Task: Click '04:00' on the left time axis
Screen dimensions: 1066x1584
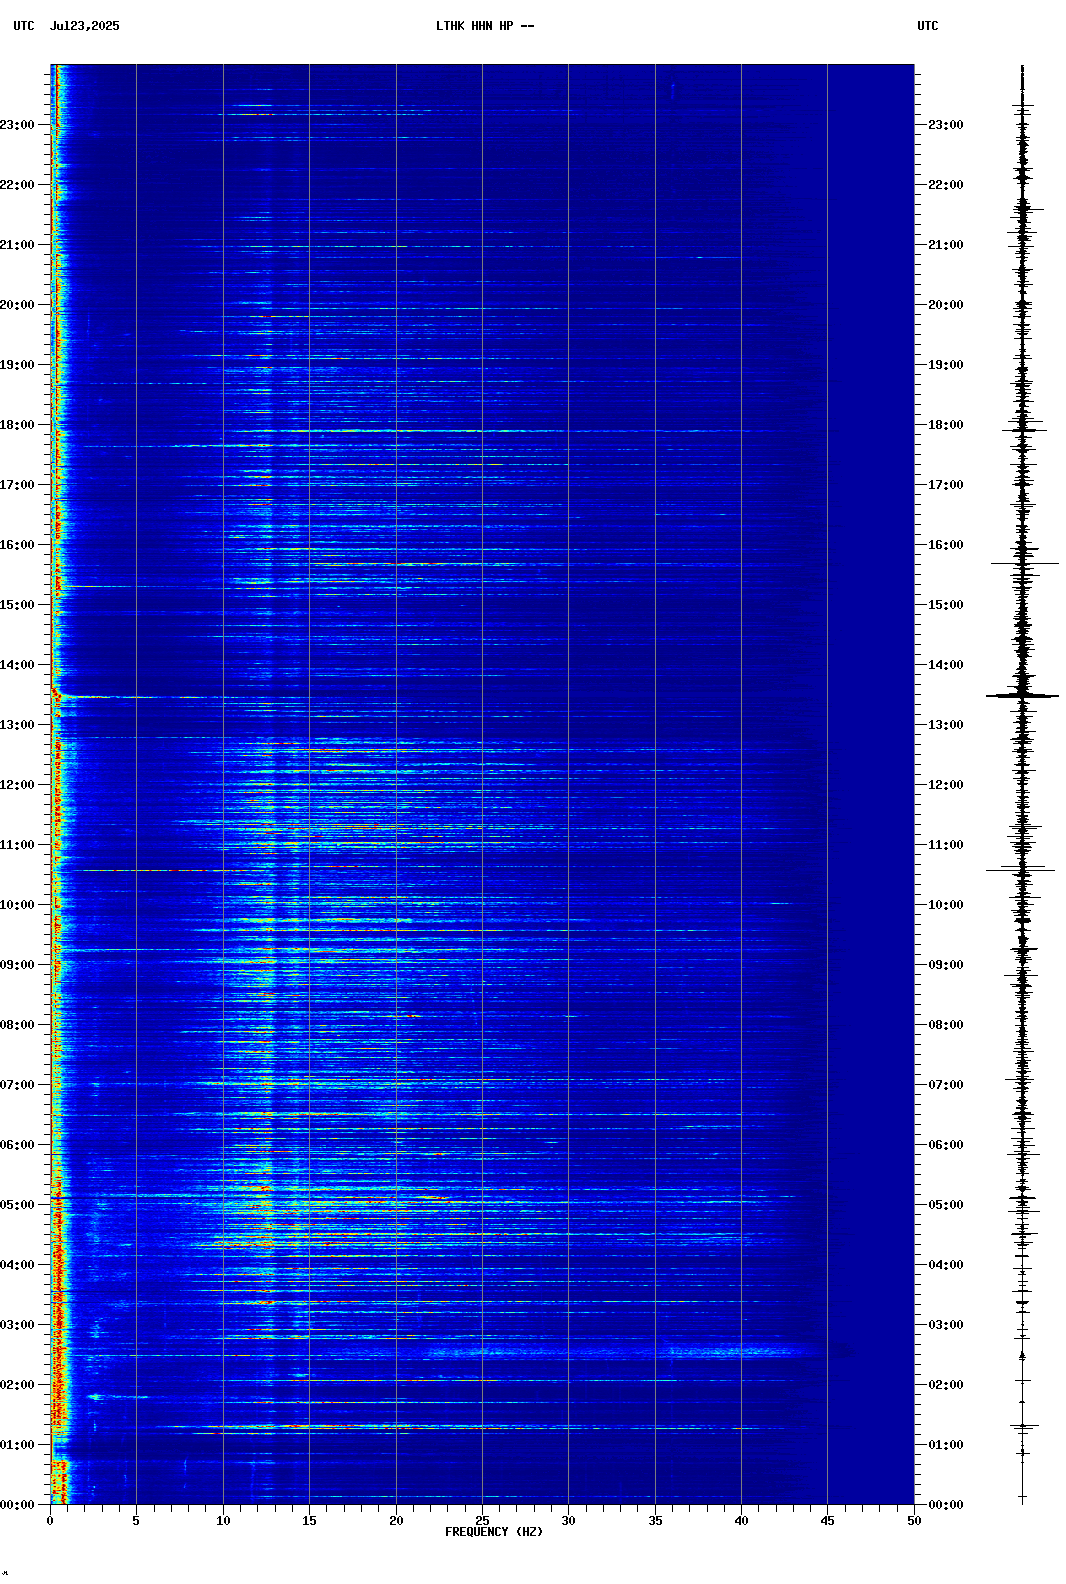Action: point(17,1265)
